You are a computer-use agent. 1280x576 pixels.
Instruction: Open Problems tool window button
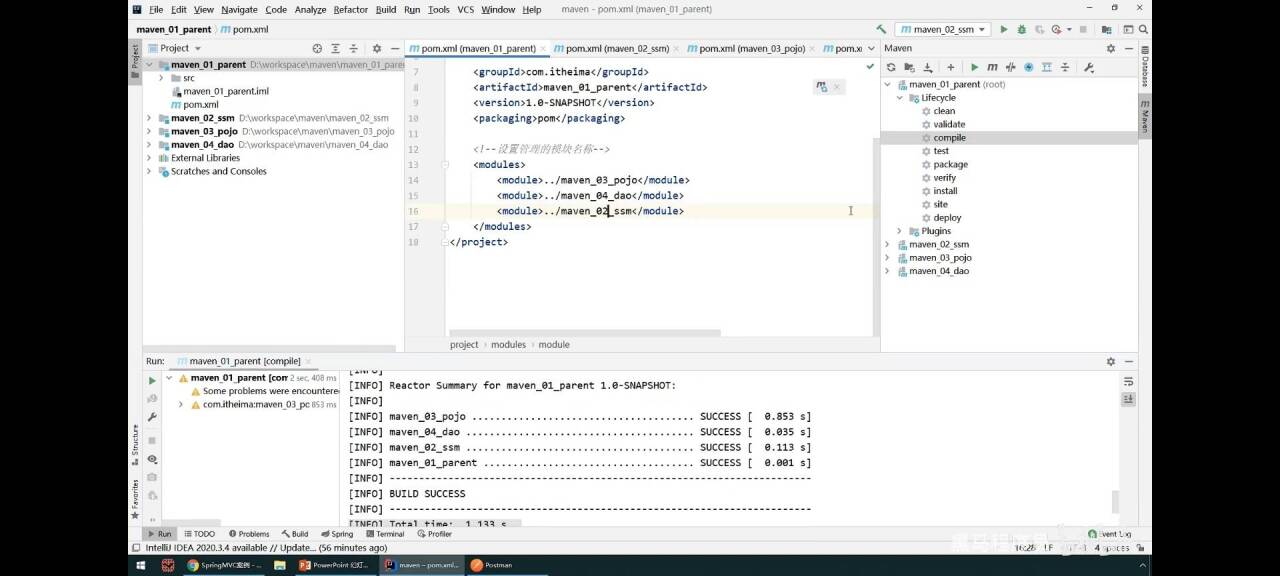pos(249,534)
